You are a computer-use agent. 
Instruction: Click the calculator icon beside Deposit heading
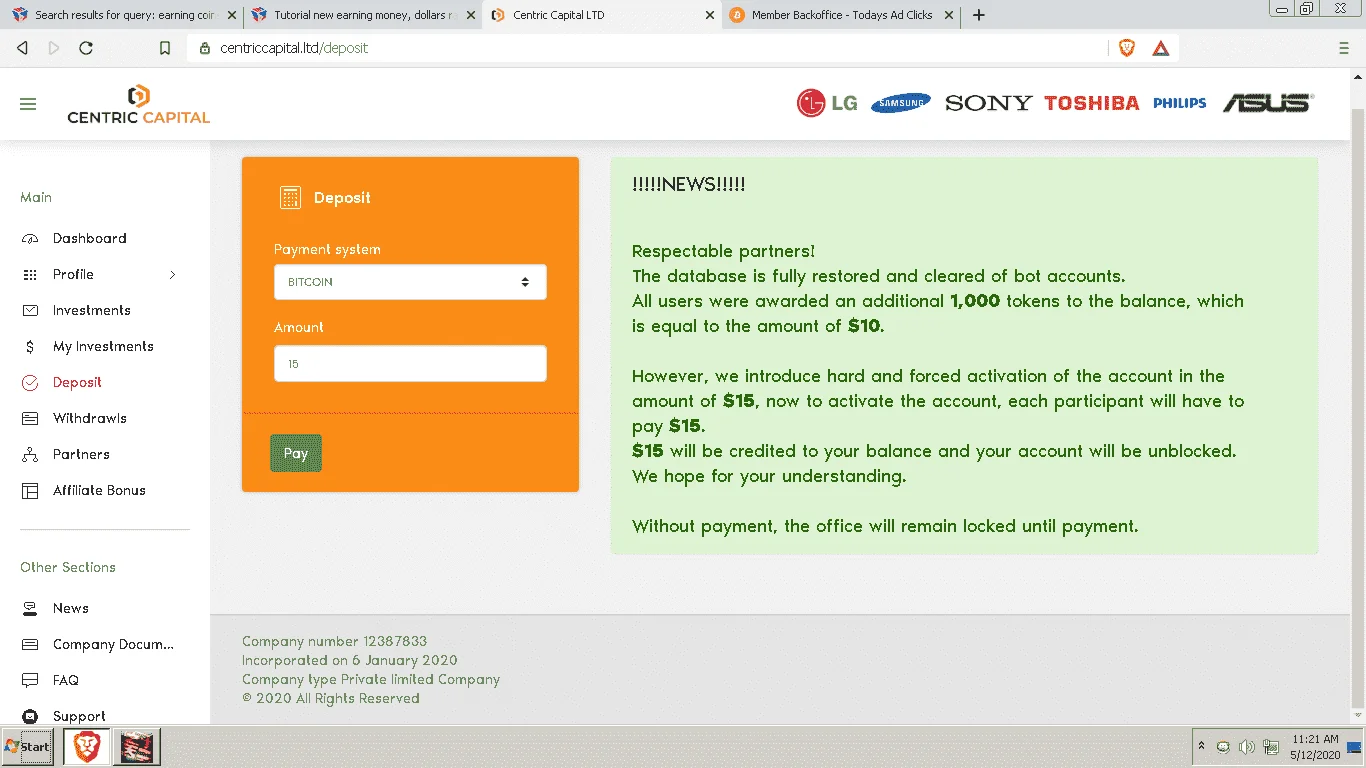[x=290, y=198]
